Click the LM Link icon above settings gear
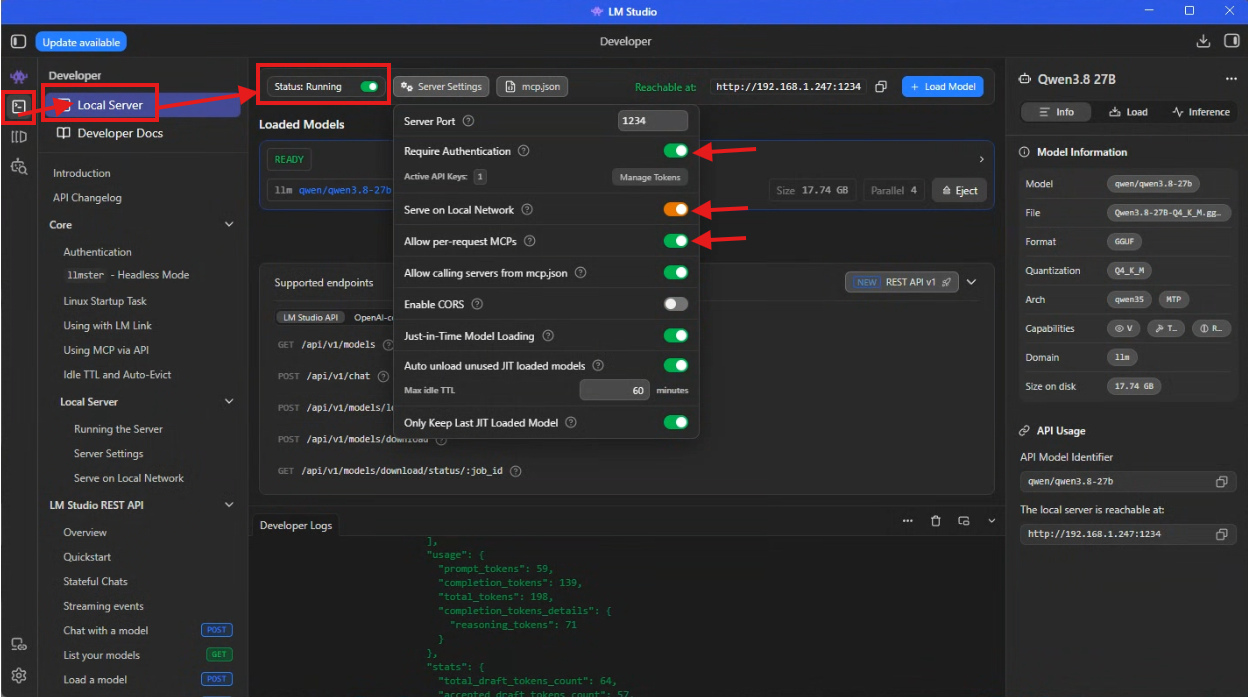This screenshot has width=1248, height=697. pyautogui.click(x=18, y=644)
